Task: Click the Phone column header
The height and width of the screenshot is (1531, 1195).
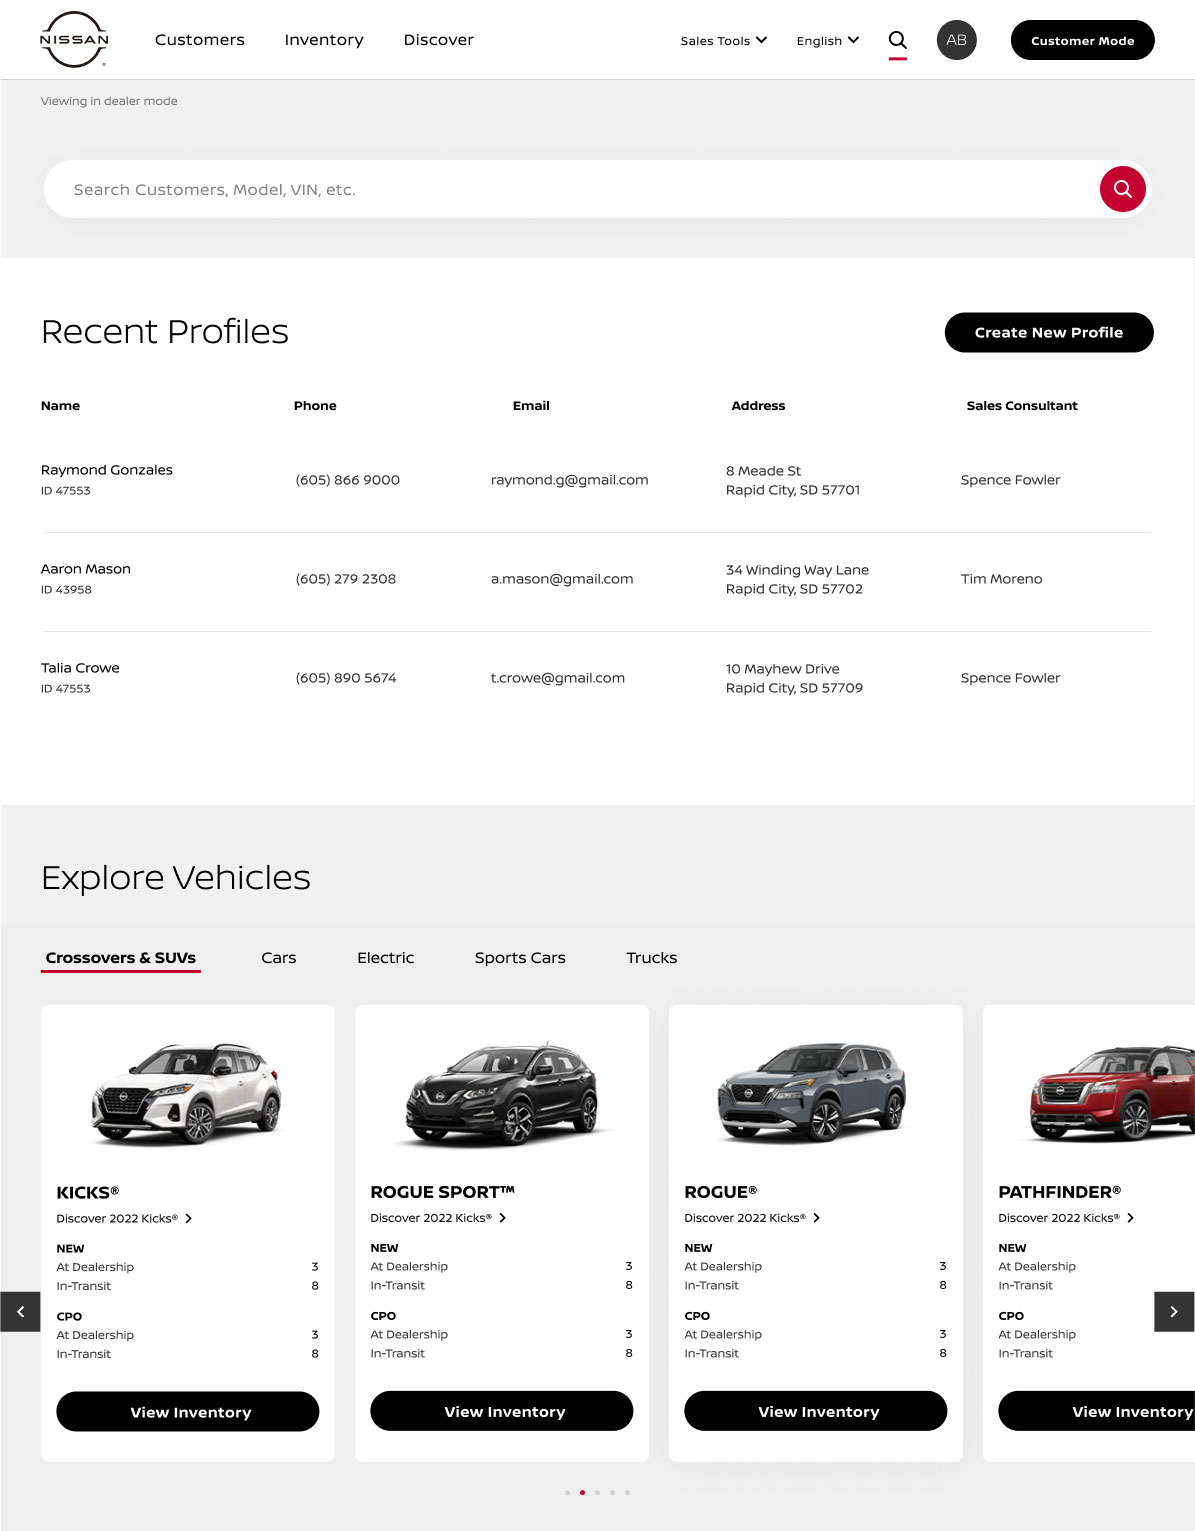Action: click(315, 405)
